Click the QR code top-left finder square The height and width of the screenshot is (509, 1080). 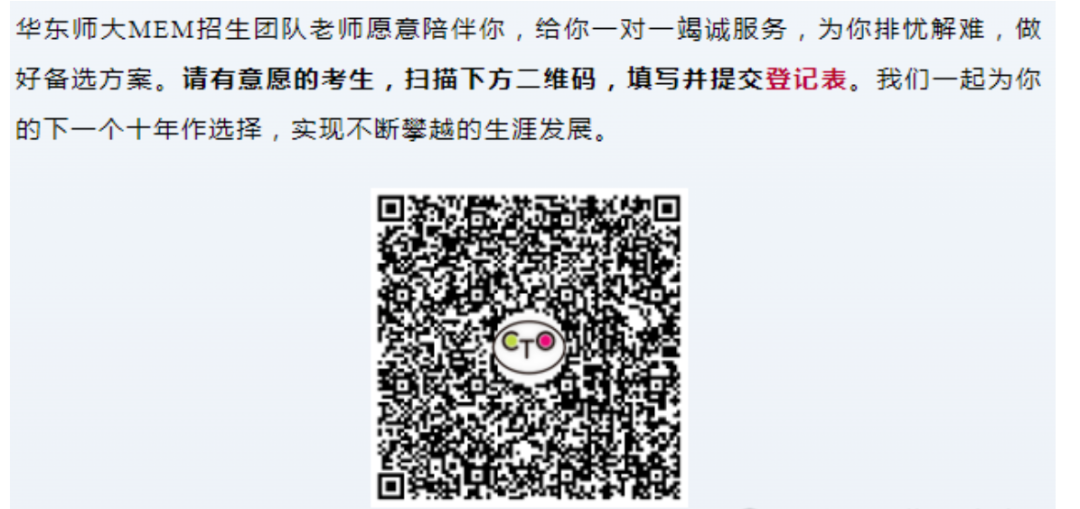391,208
